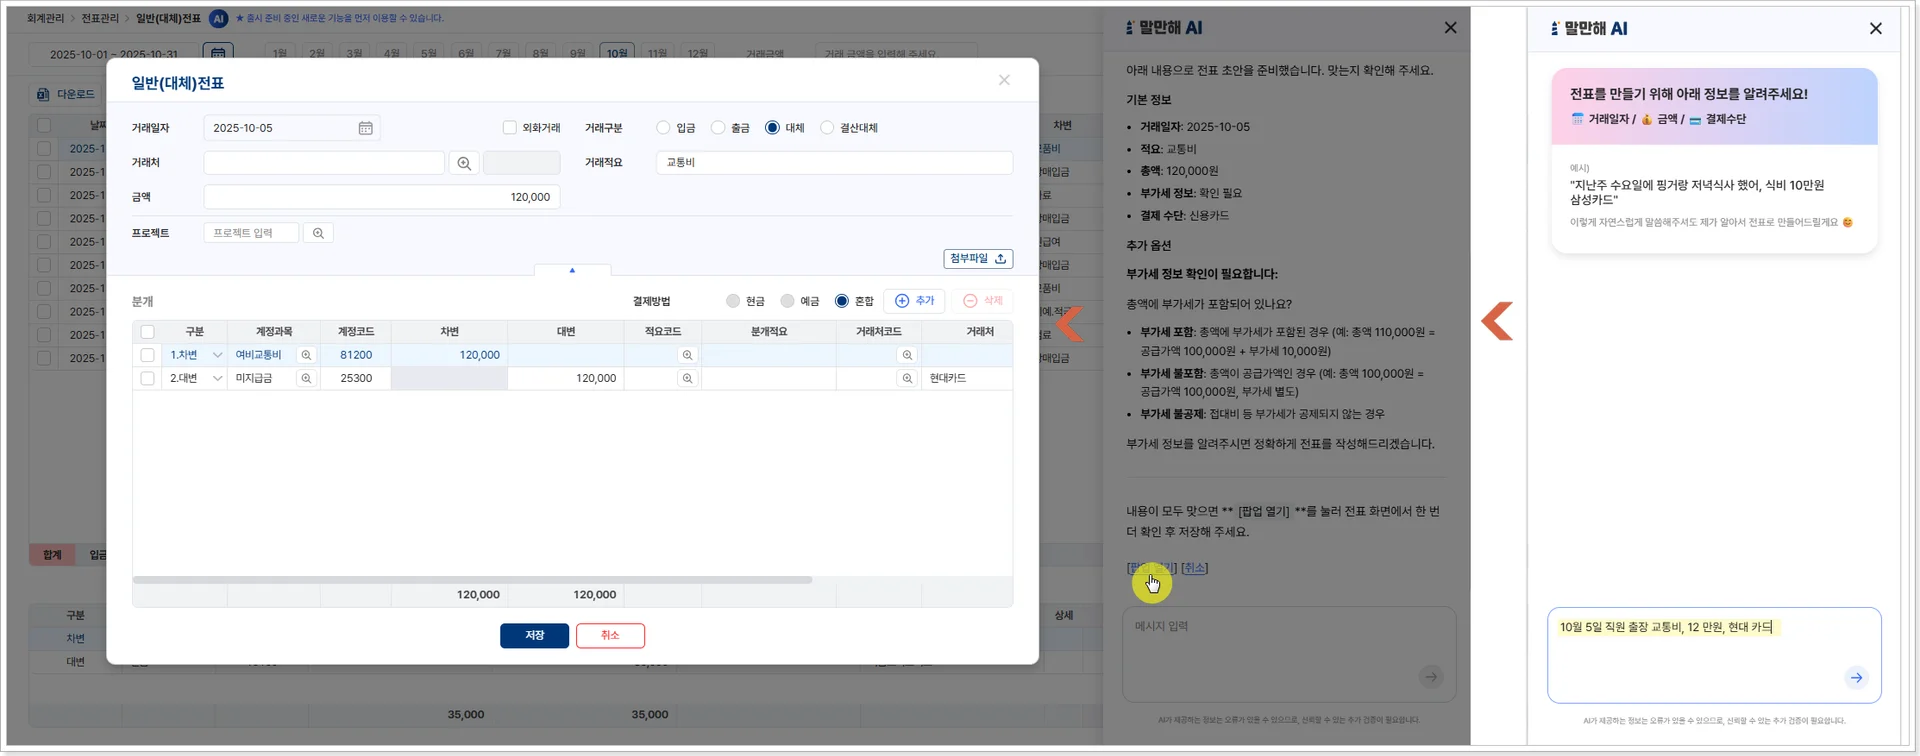Click the 저장 button
This screenshot has height=756, width=1920.
[534, 636]
